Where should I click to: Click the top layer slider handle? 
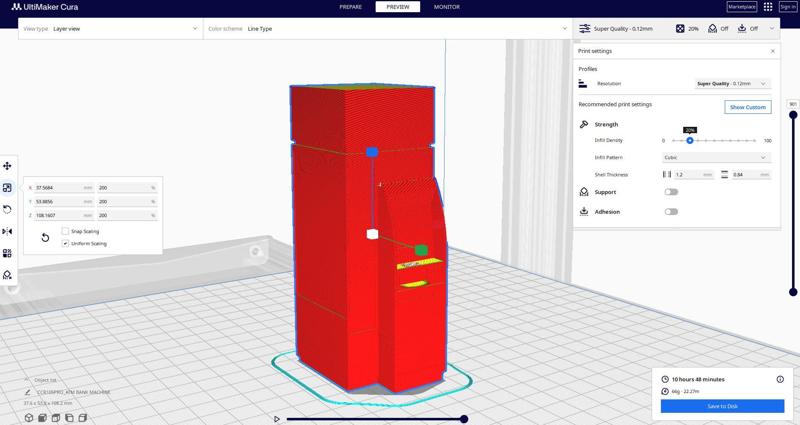pos(793,115)
